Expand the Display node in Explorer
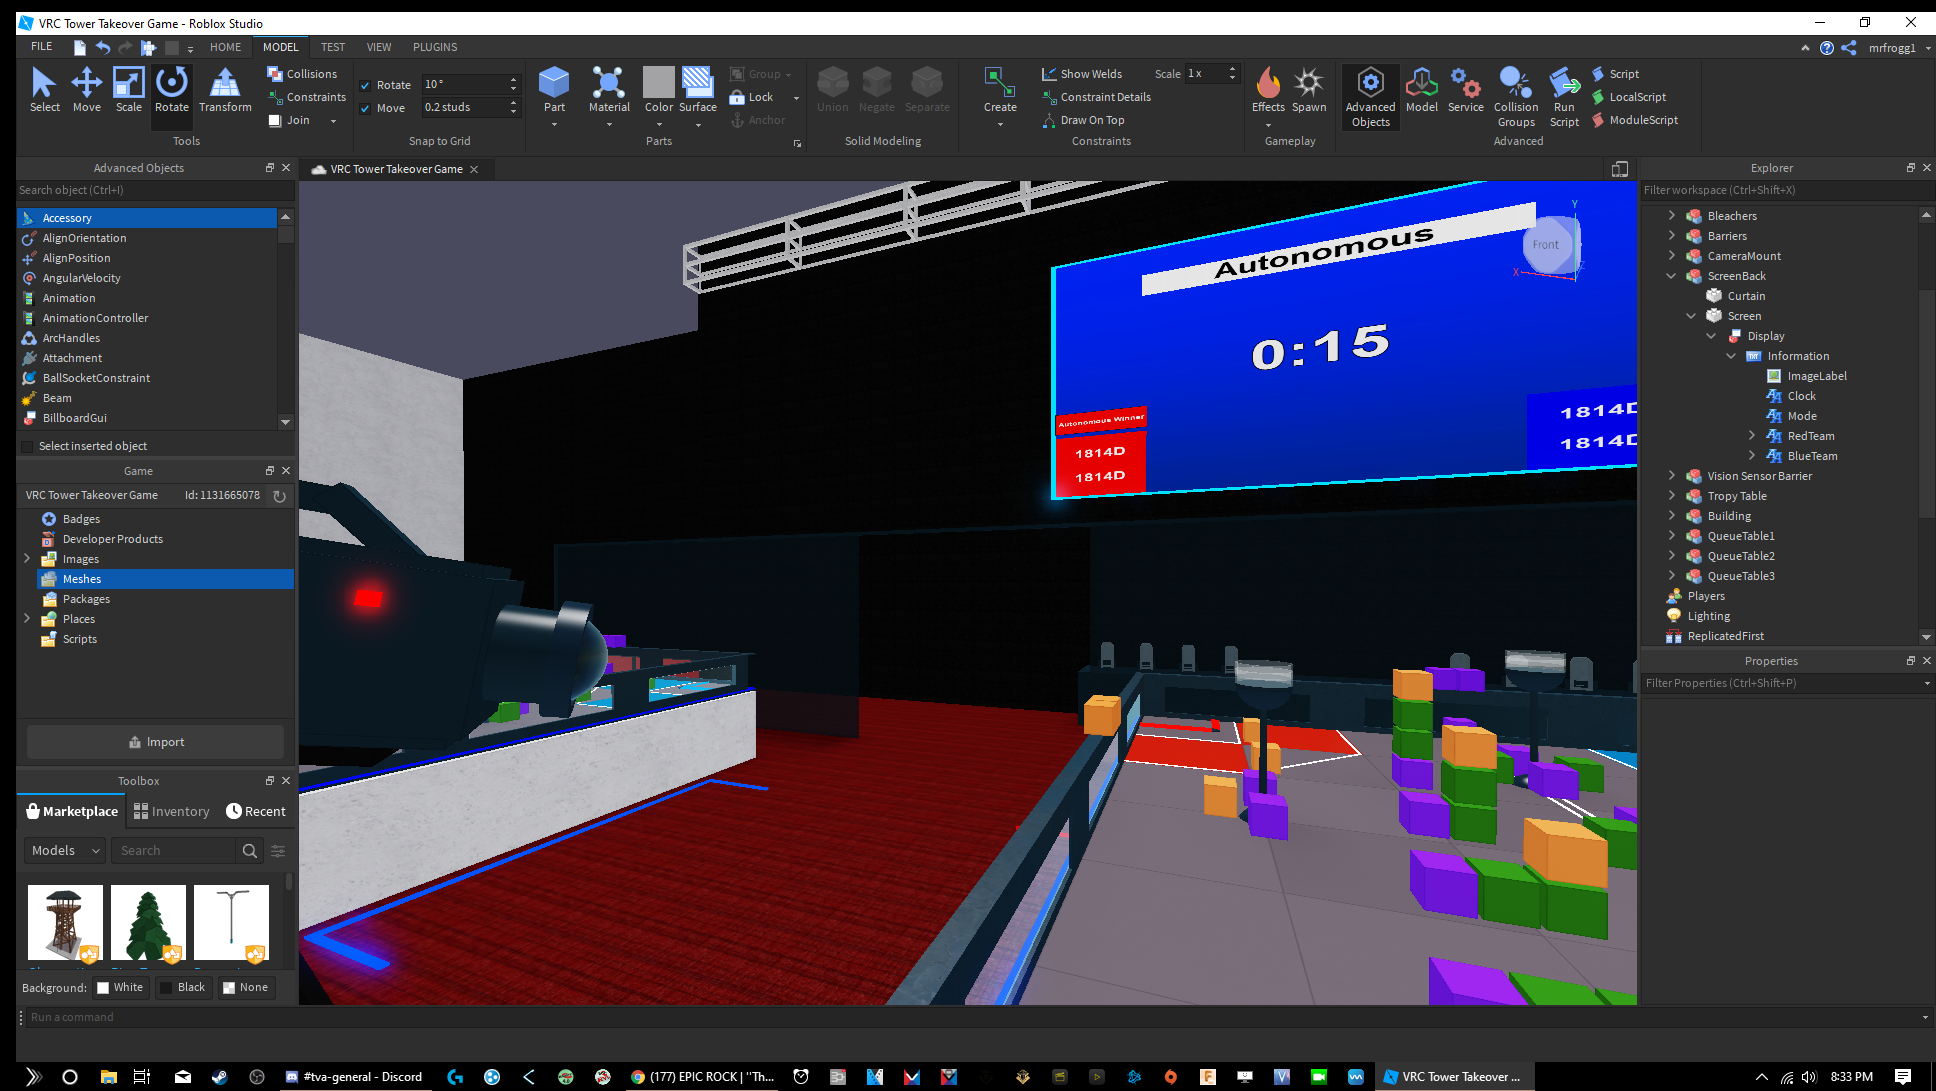Viewport: 1936px width, 1091px height. pos(1709,336)
